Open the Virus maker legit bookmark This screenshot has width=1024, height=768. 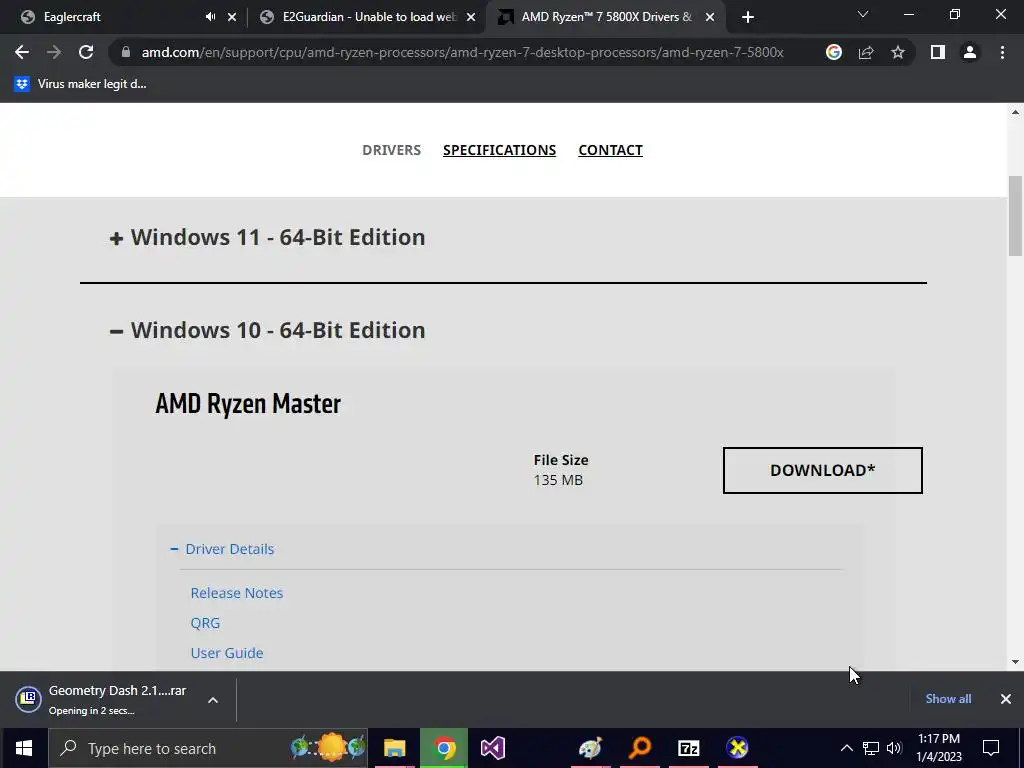click(x=80, y=84)
